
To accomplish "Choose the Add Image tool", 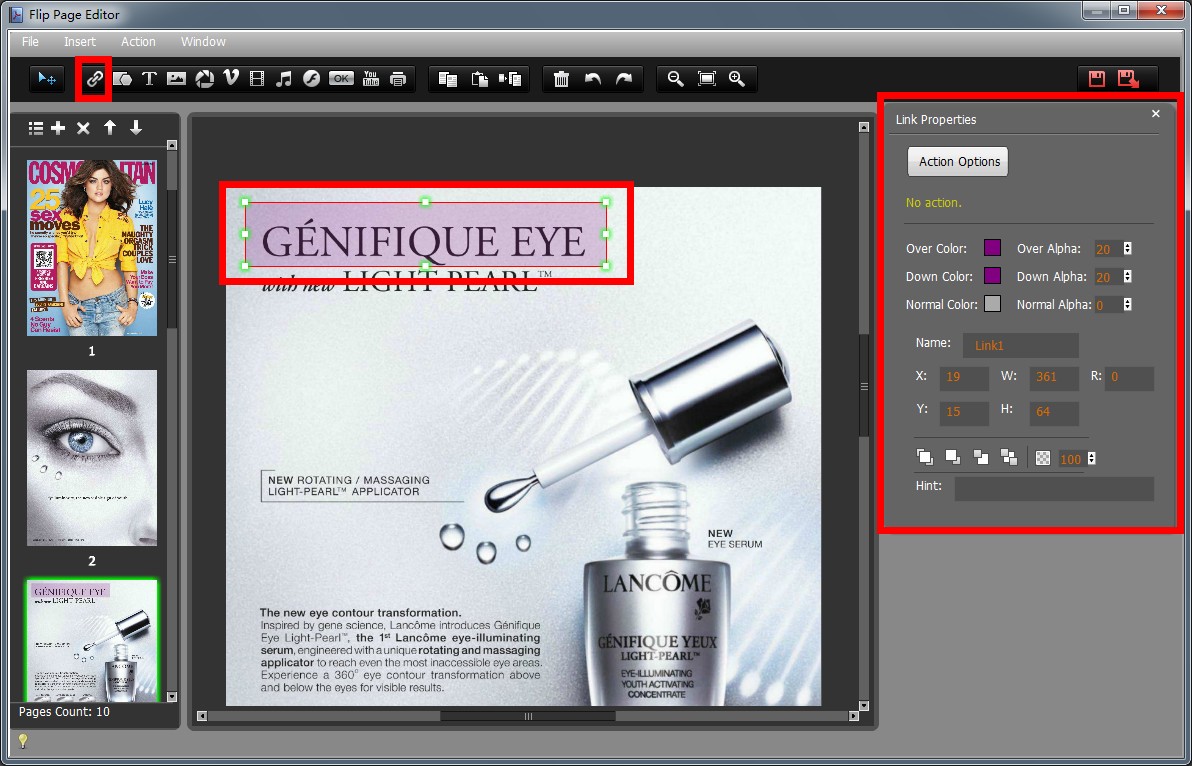I will point(177,79).
